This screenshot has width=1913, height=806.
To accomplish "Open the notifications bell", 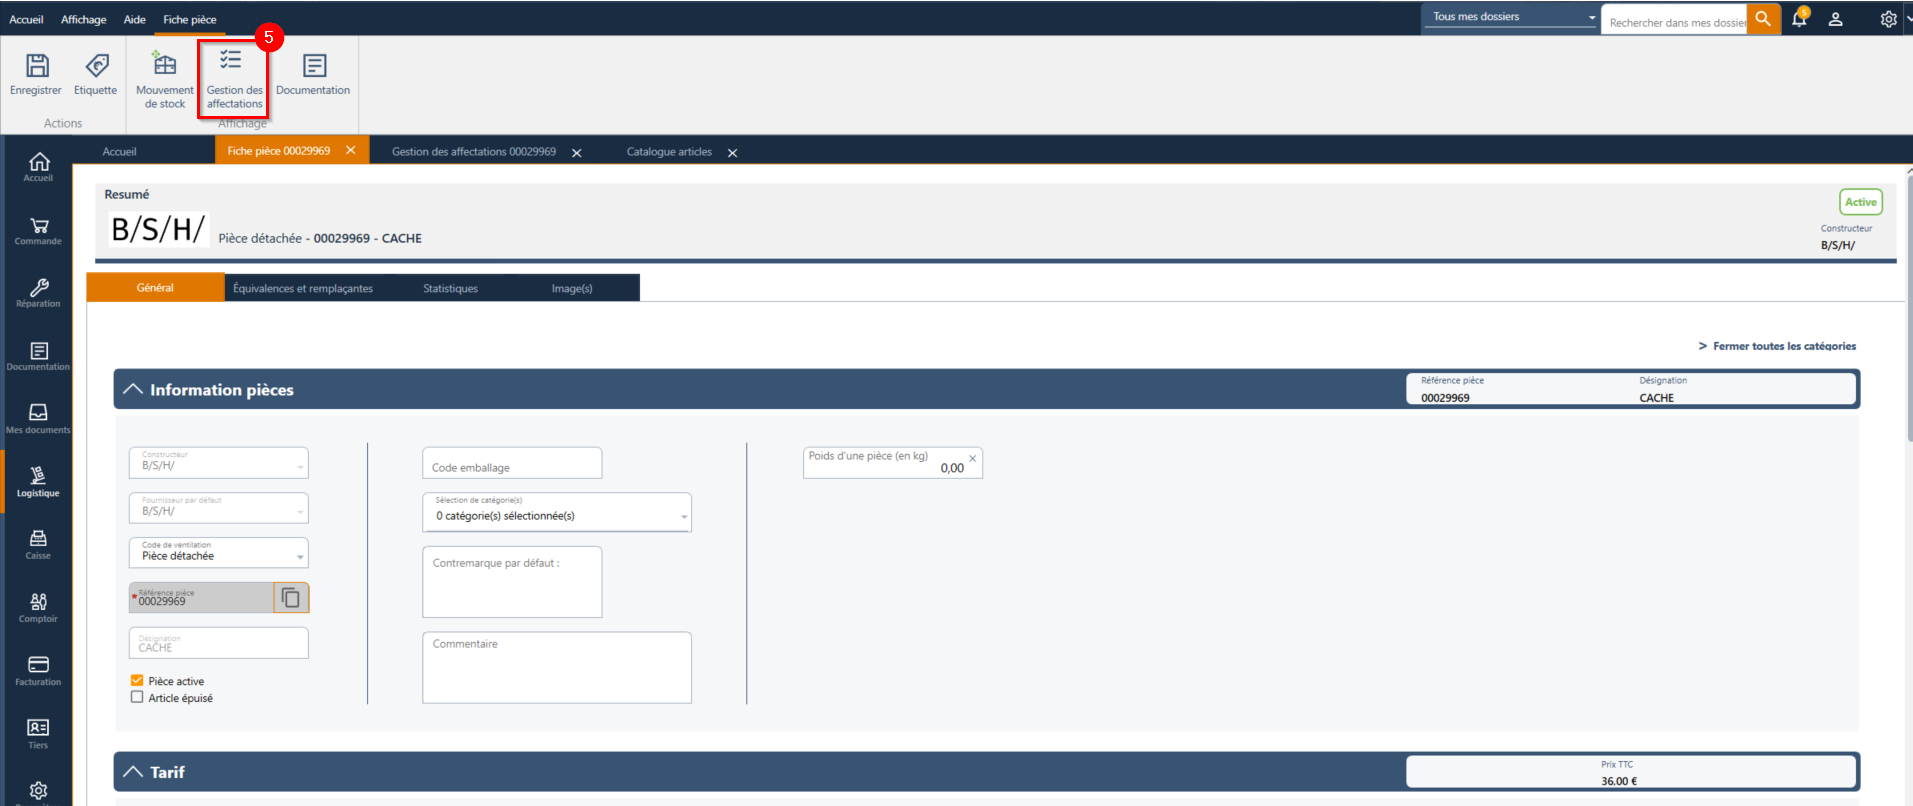I will pyautogui.click(x=1799, y=19).
